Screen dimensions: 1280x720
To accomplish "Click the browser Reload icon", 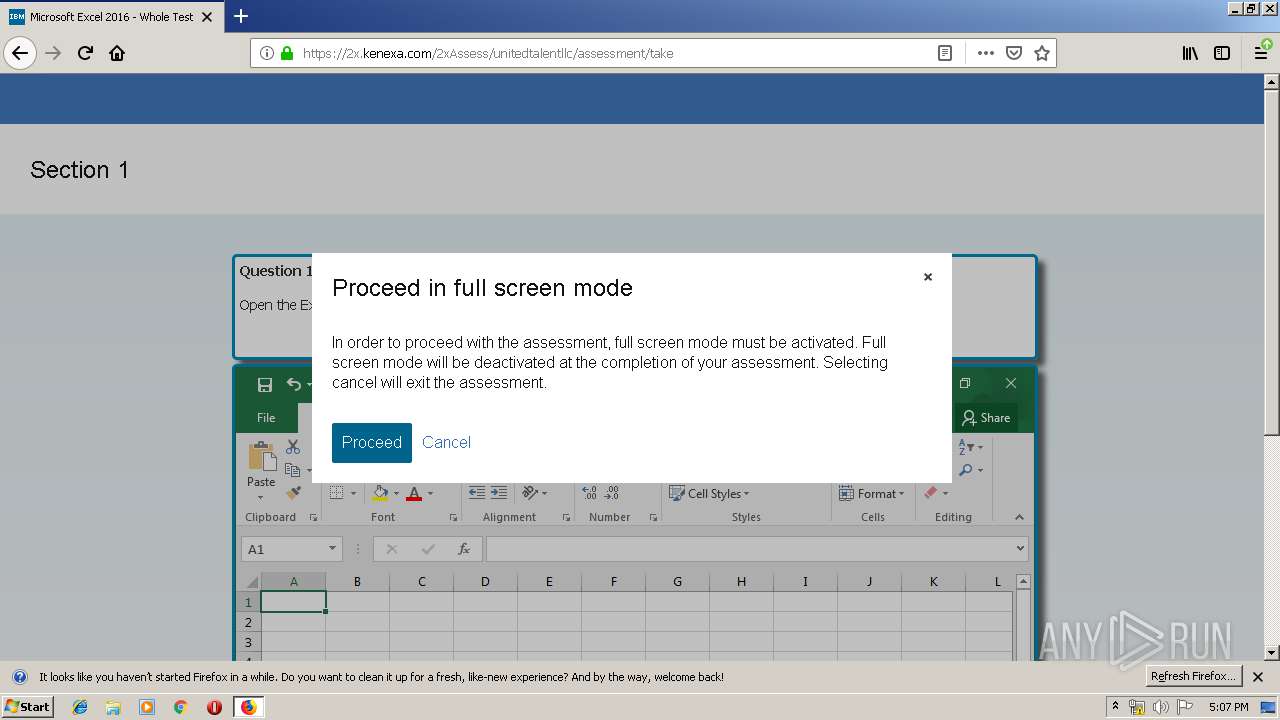I will [85, 53].
